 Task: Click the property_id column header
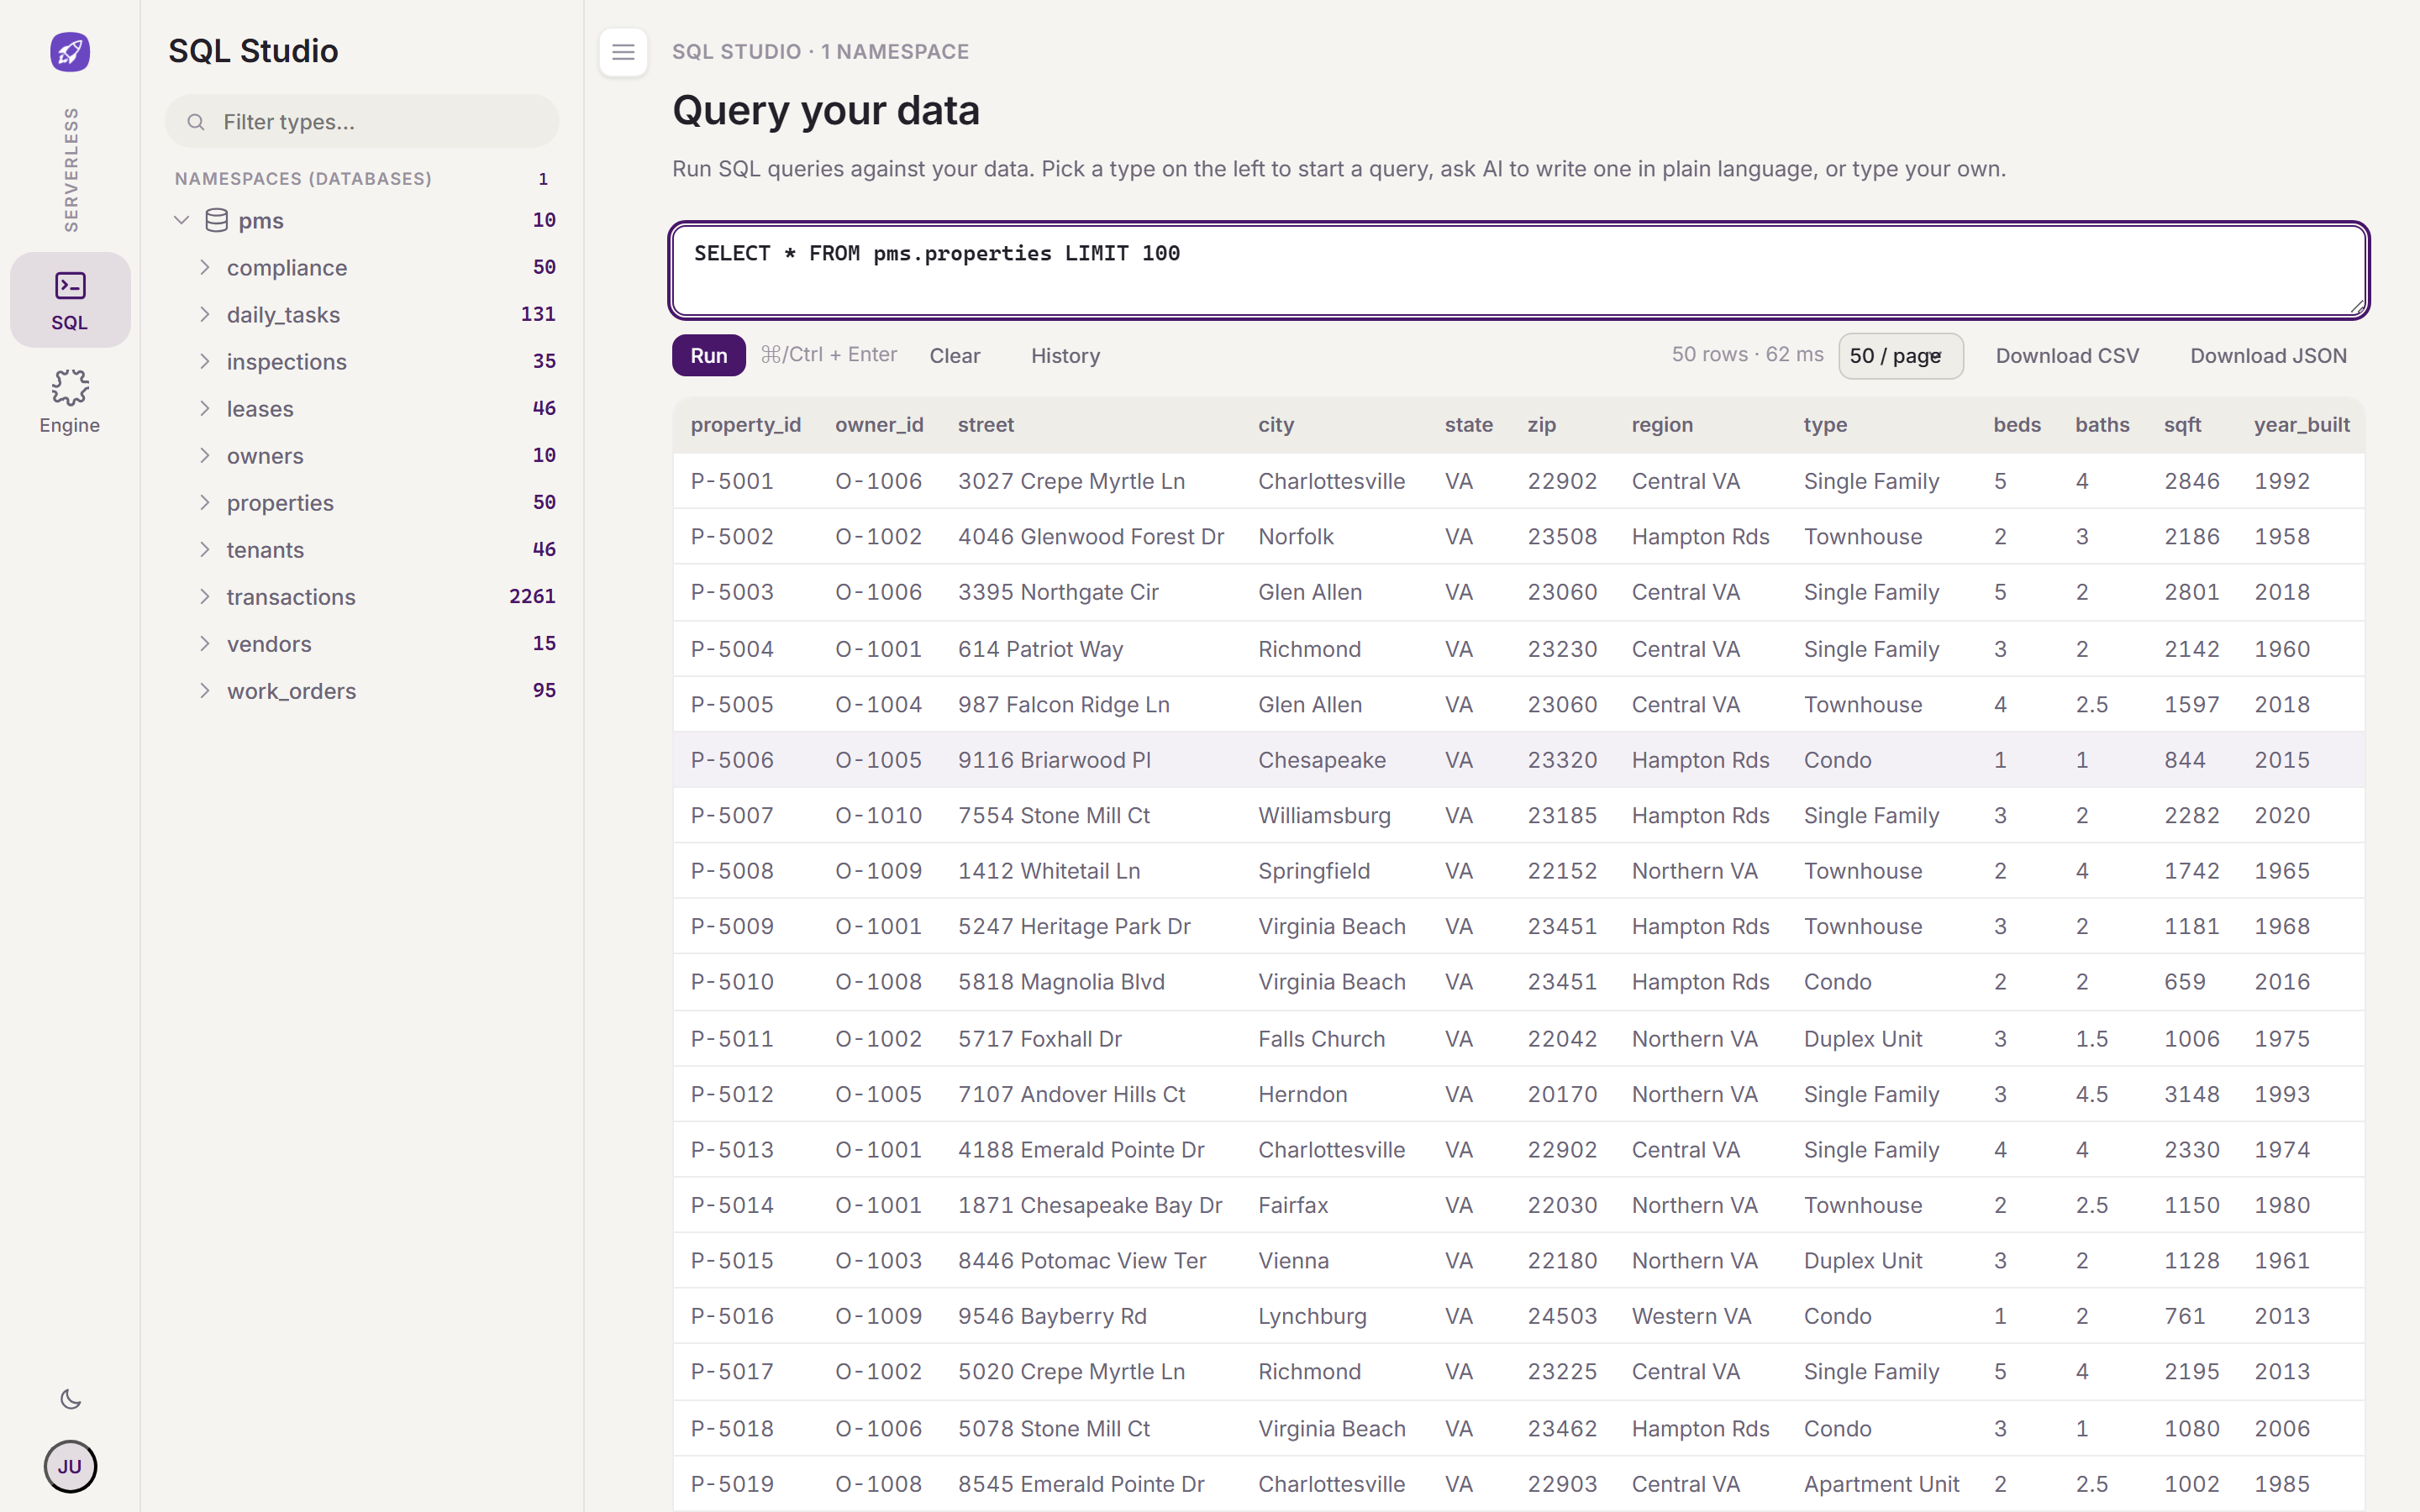coord(746,424)
